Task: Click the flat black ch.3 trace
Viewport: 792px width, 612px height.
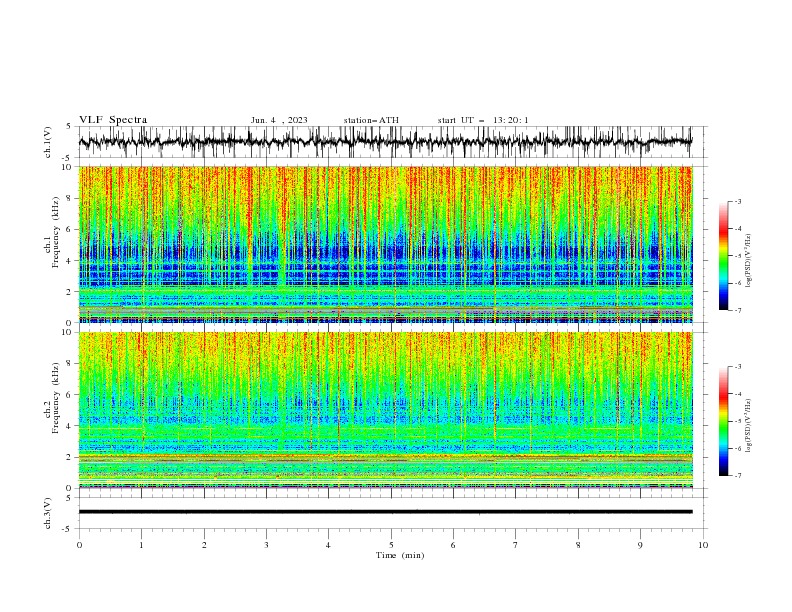Action: 385,512
